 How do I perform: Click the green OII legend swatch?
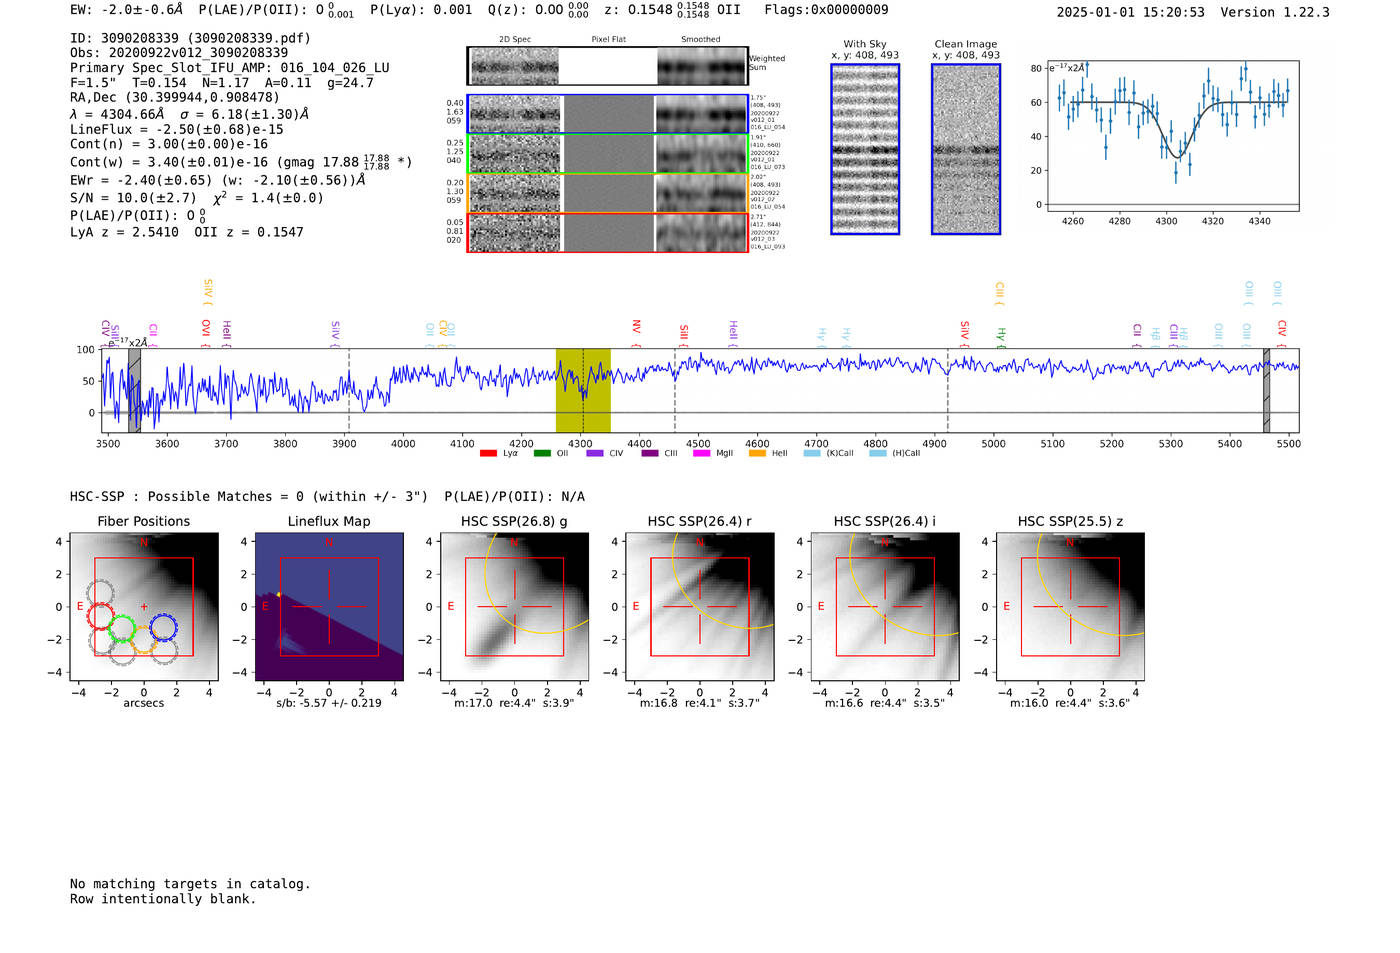542,454
